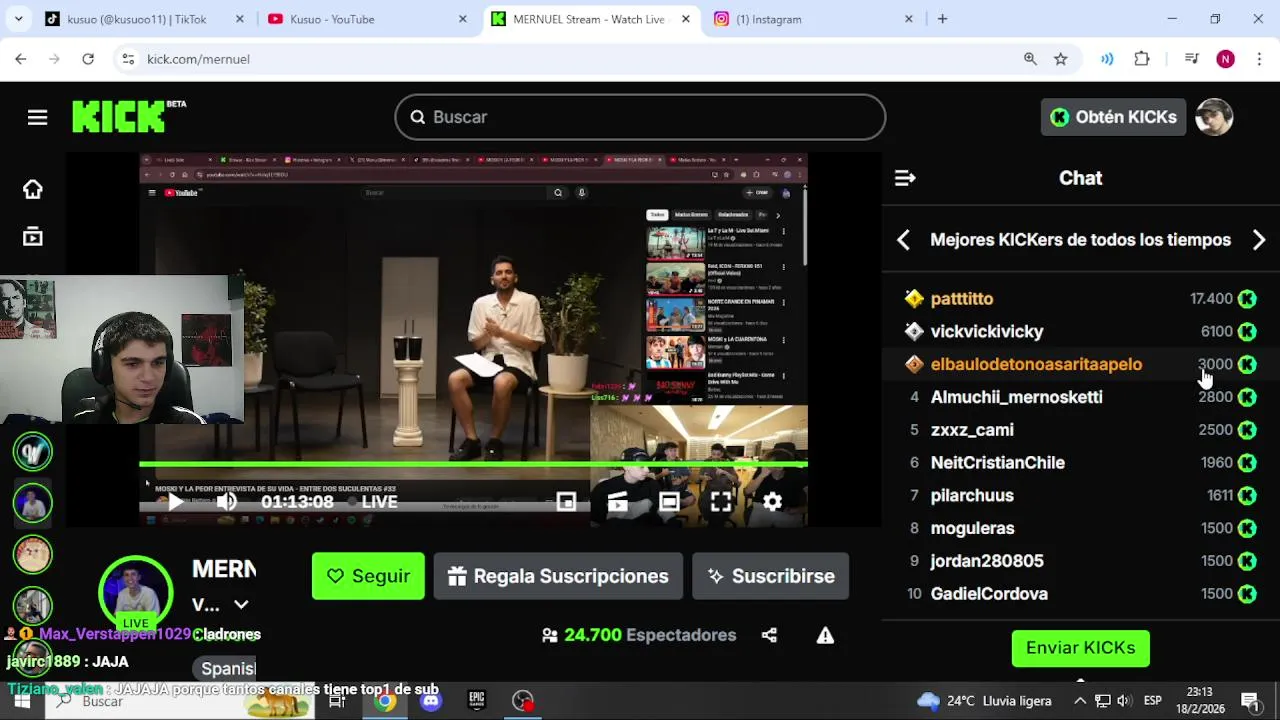Image resolution: width=1280 pixels, height=720 pixels.
Task: Open Chrome profile N icon
Action: tap(1225, 59)
